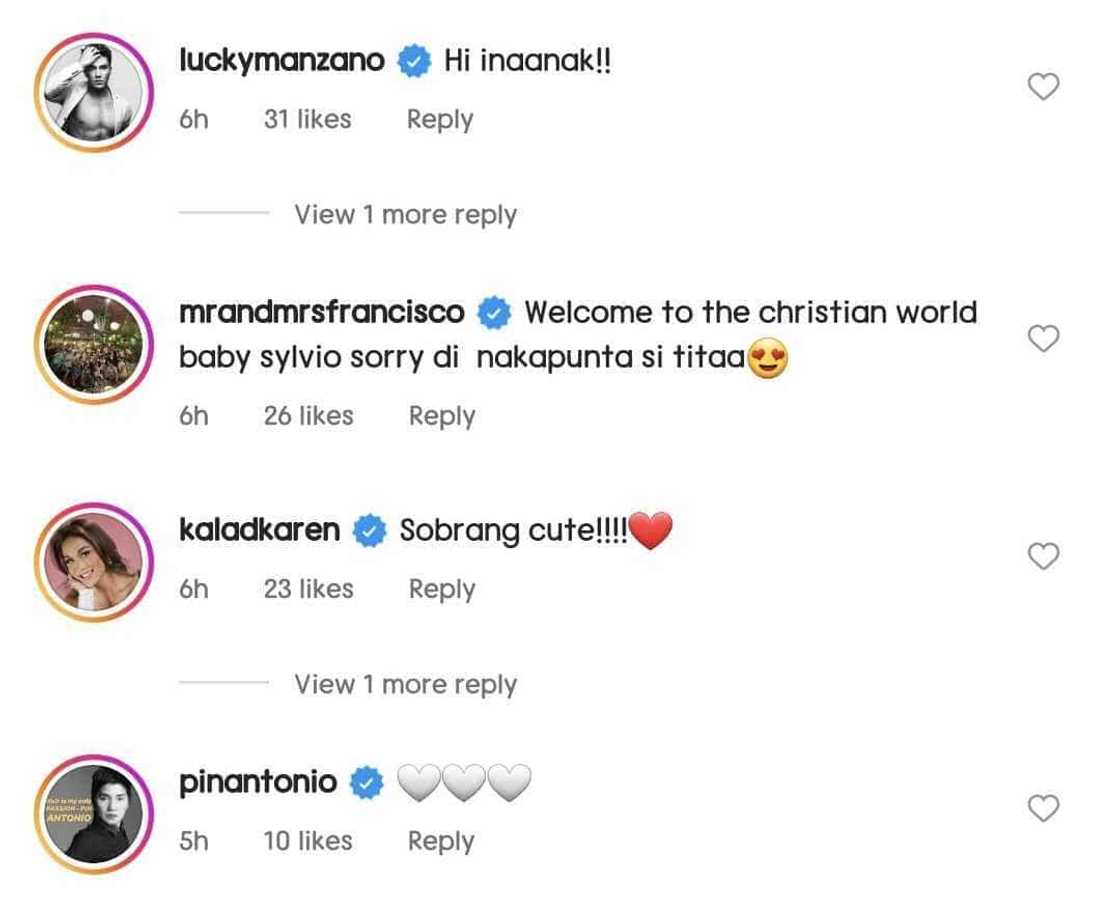View the 26 likes on mrandmrsfrancisco's comment
The height and width of the screenshot is (917, 1120).
coord(308,416)
